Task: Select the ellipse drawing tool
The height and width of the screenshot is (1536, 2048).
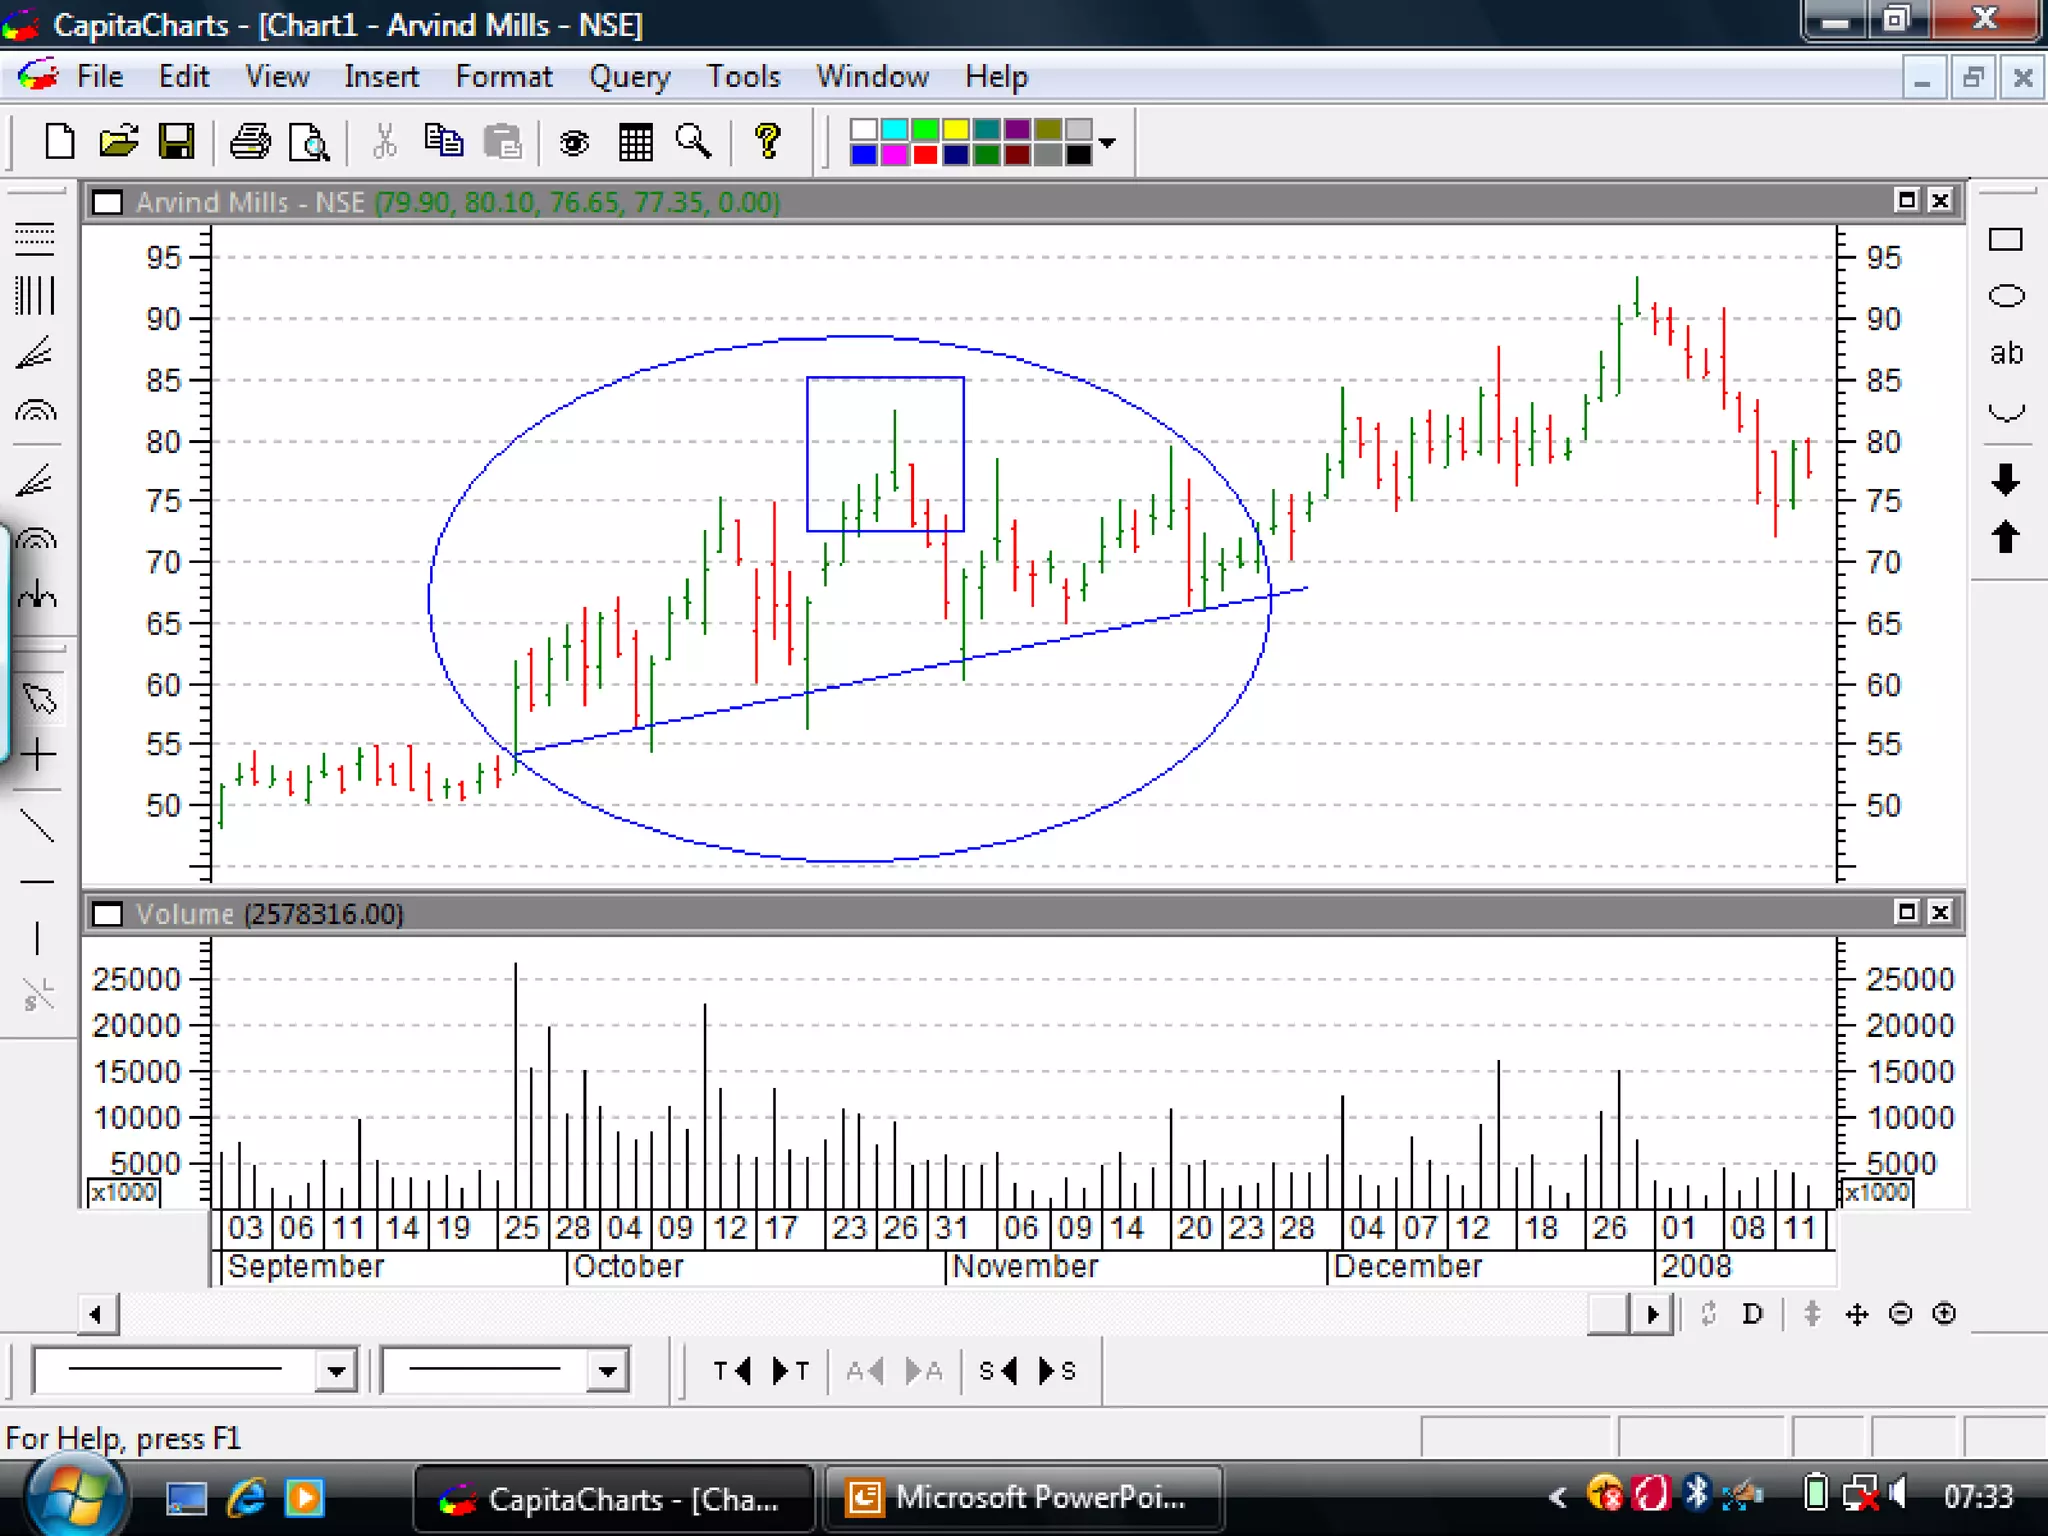Action: [2005, 296]
